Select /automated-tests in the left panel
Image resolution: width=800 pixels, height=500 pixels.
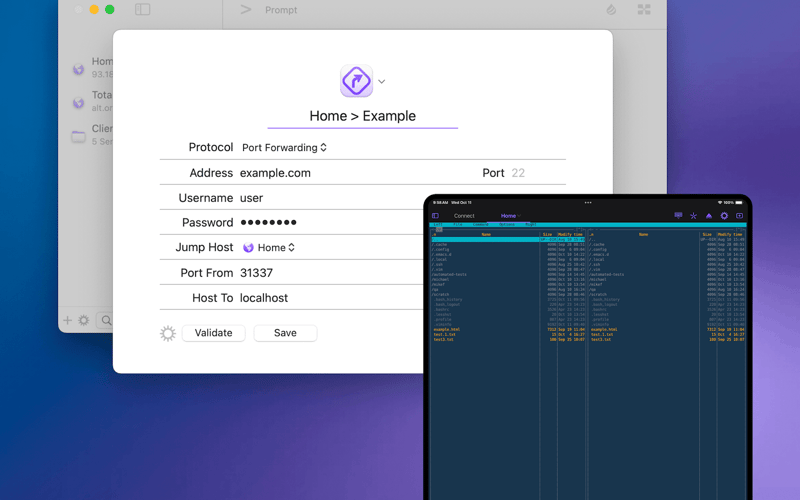pyautogui.click(x=449, y=274)
